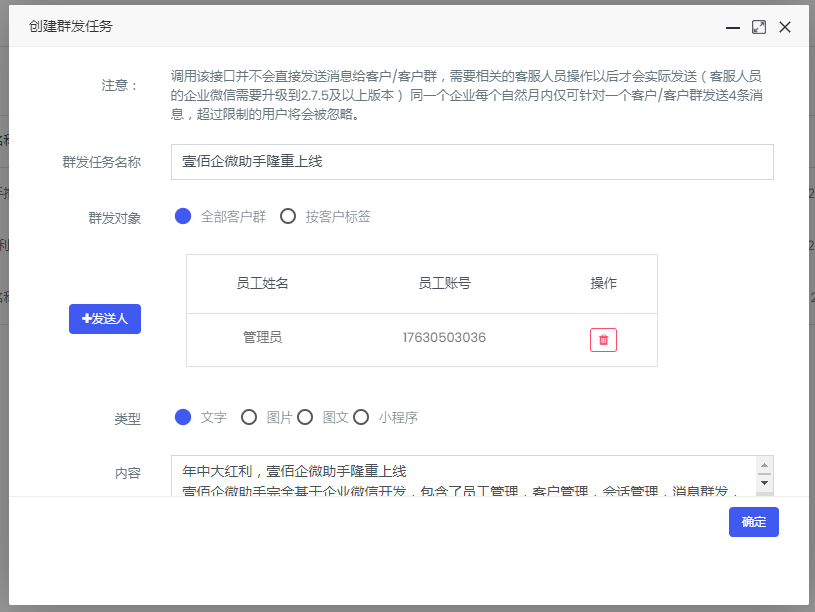The image size is (815, 612).
Task: Choose 小程序 message type
Action: pyautogui.click(x=361, y=417)
